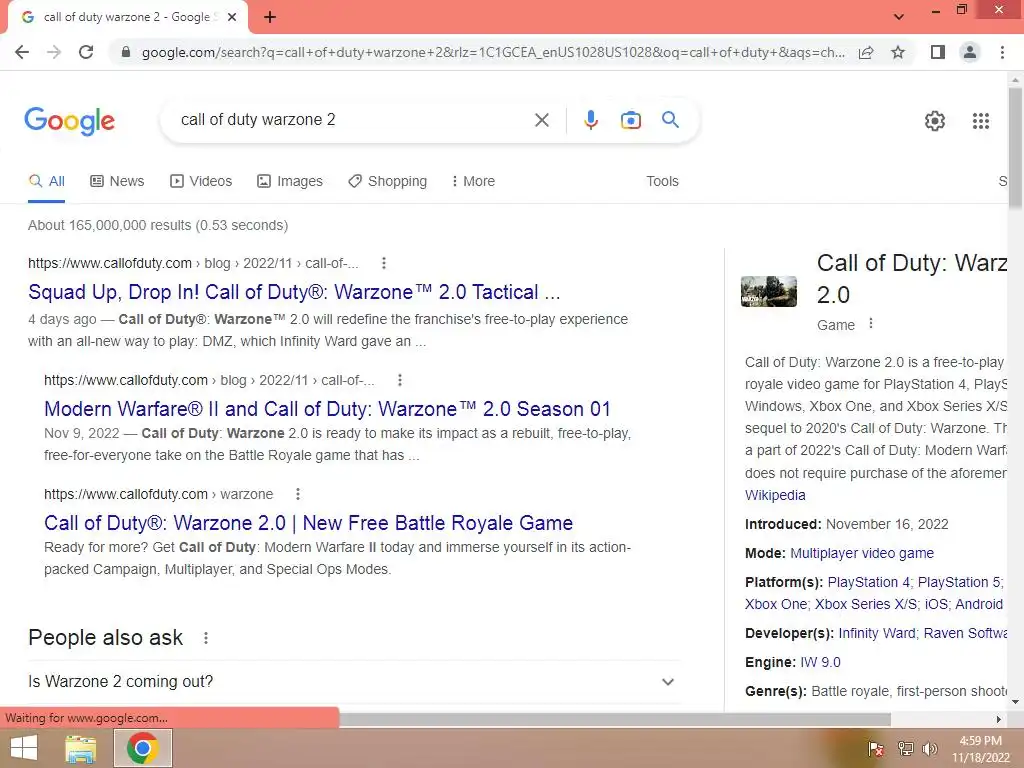Open People also ask options dots

(206, 638)
